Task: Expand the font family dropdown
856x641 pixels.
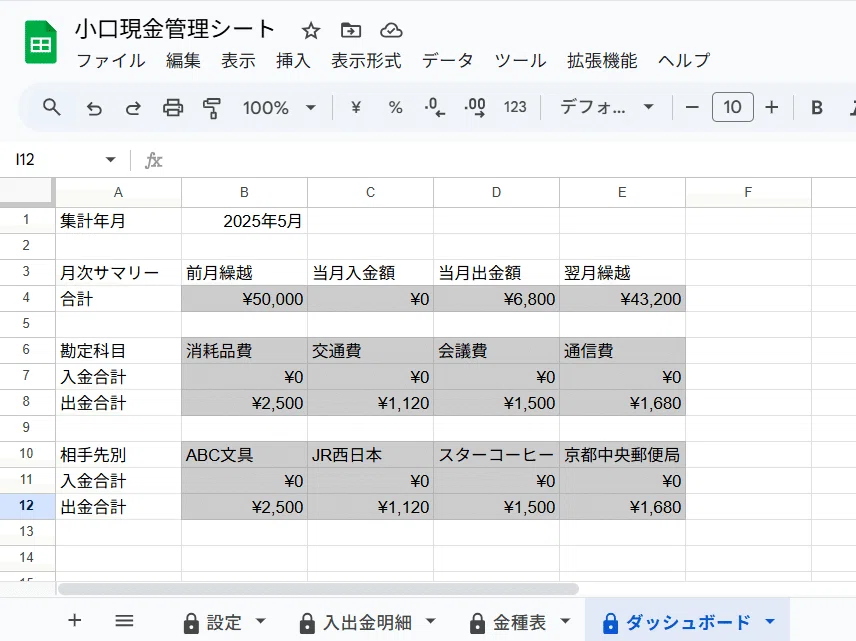Action: 606,107
